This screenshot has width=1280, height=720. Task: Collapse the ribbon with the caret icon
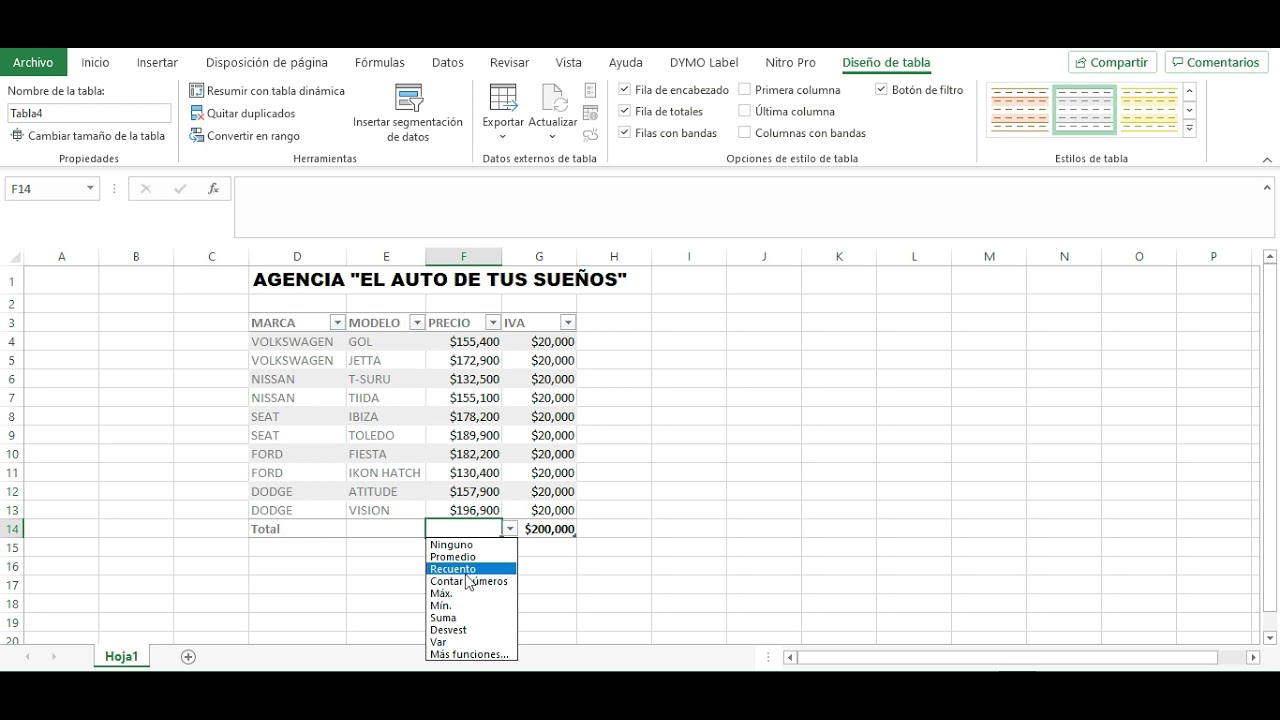pos(1267,160)
